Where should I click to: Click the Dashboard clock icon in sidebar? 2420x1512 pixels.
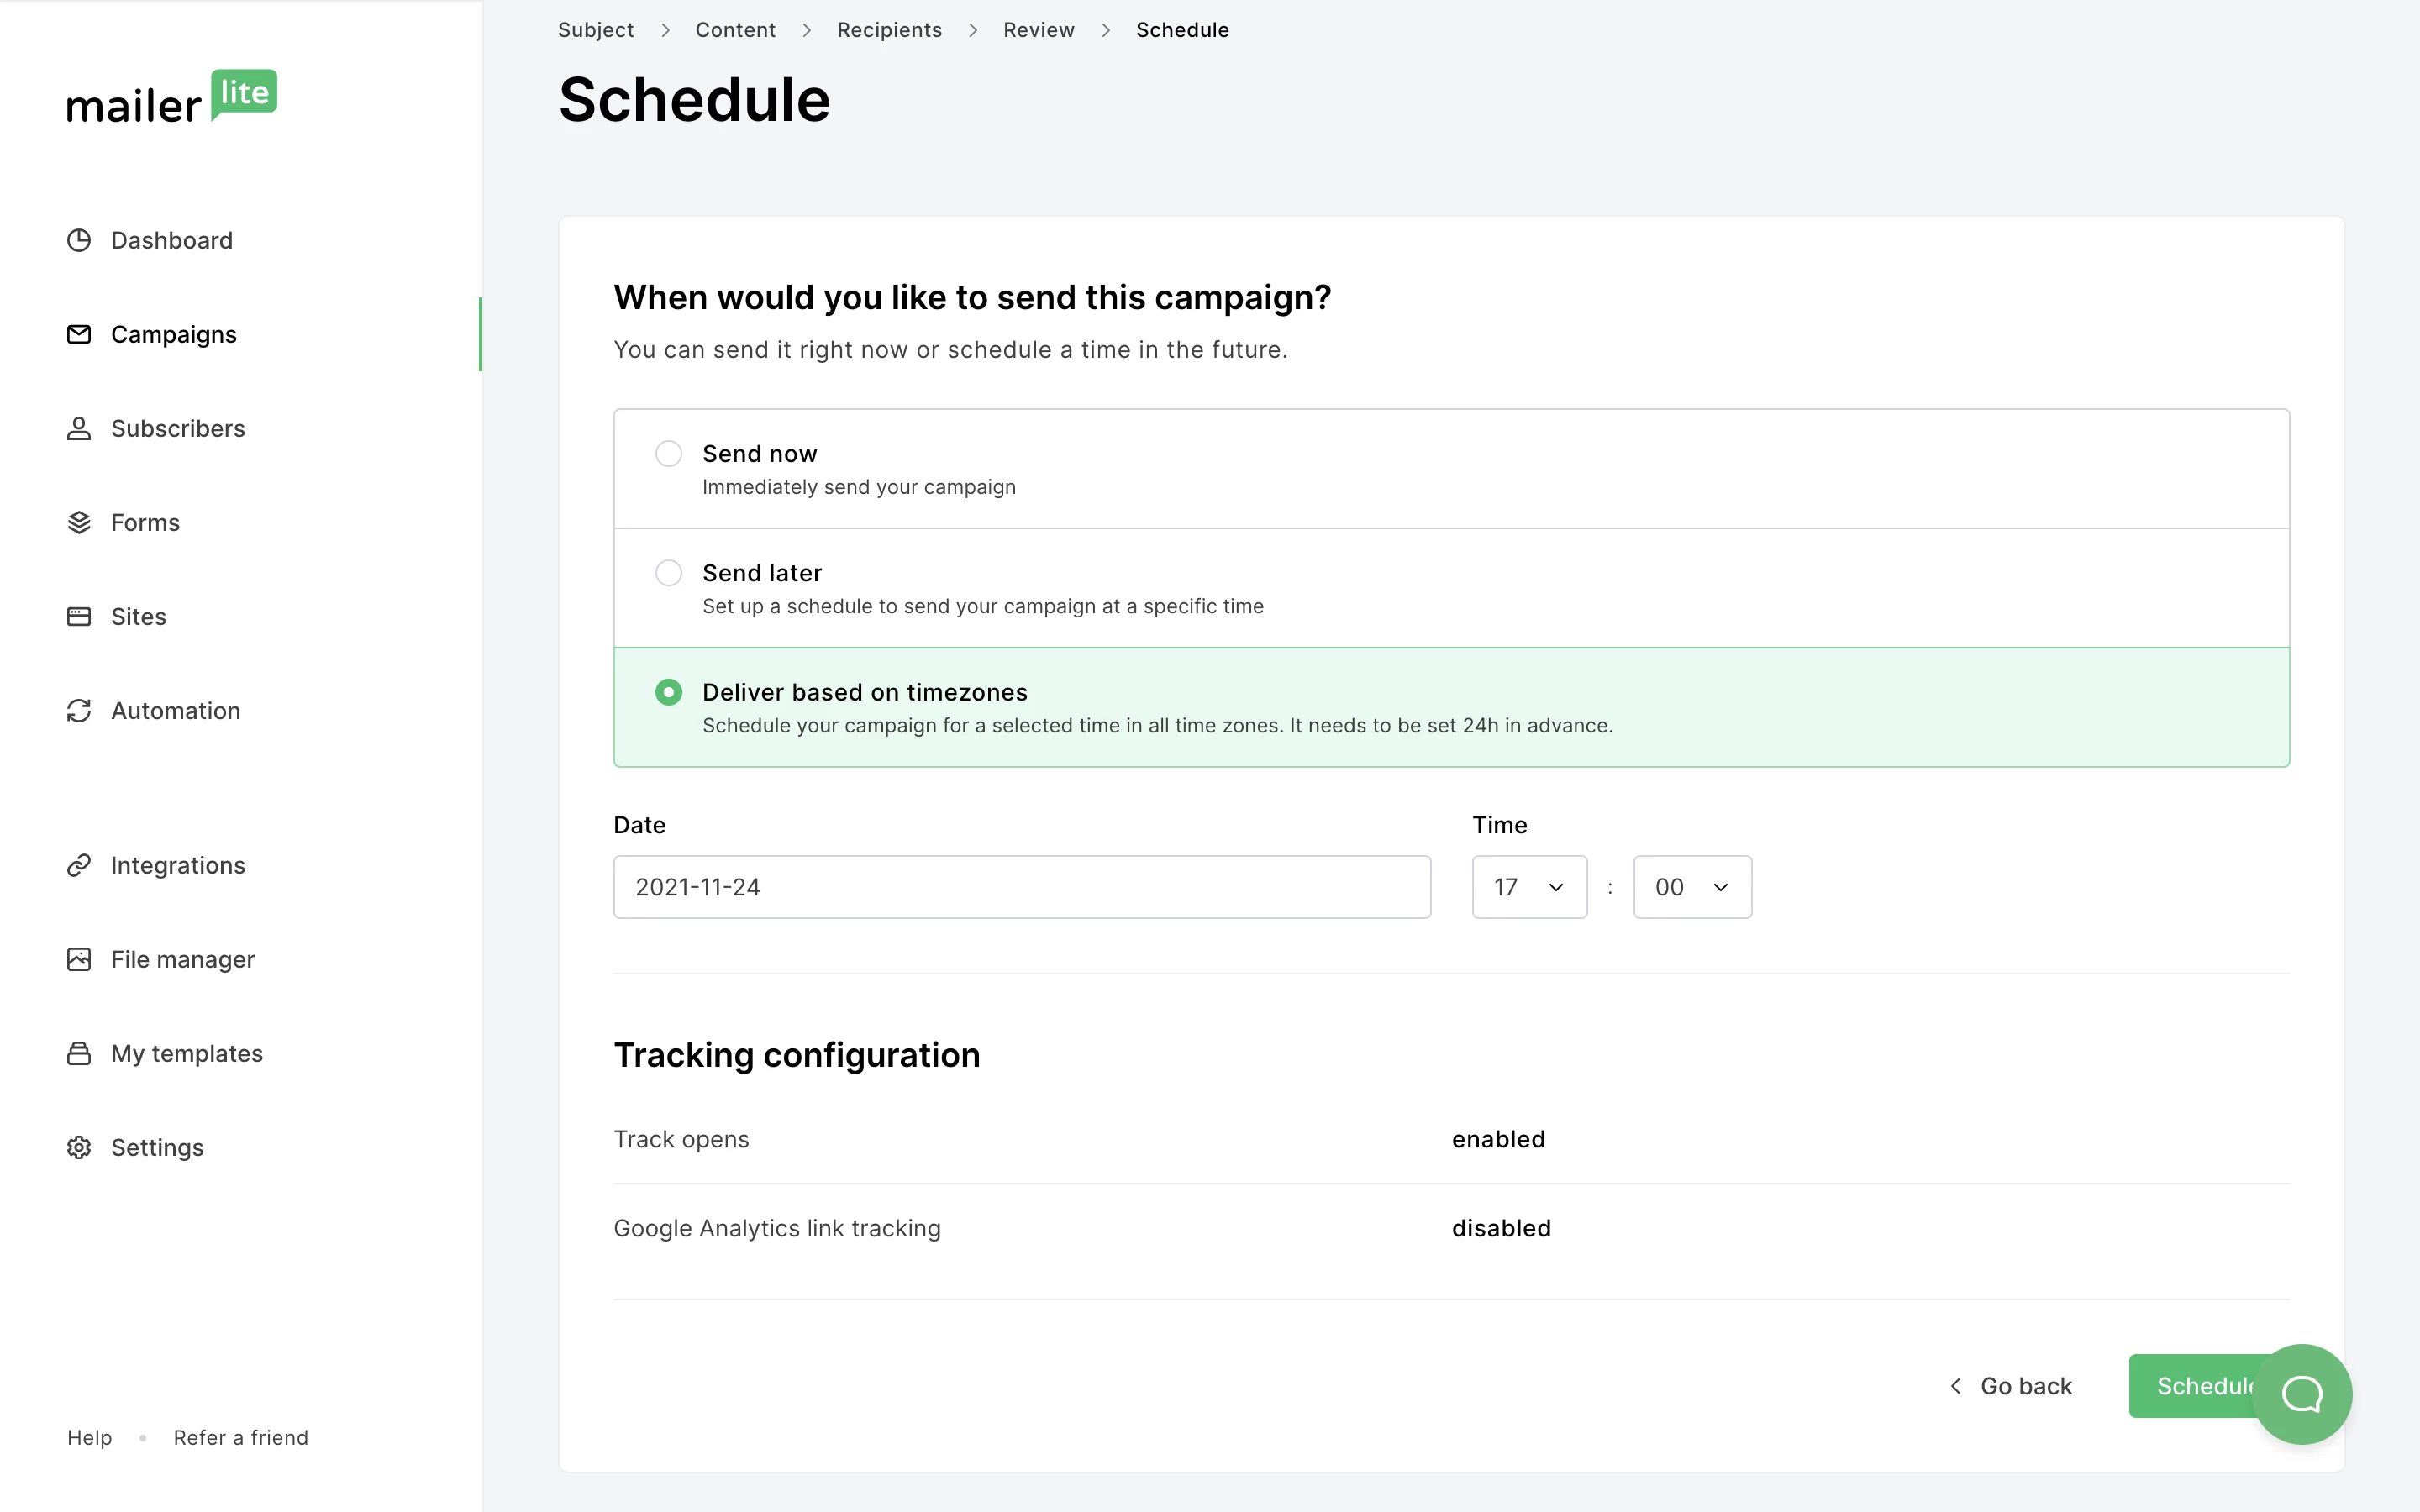[x=79, y=240]
